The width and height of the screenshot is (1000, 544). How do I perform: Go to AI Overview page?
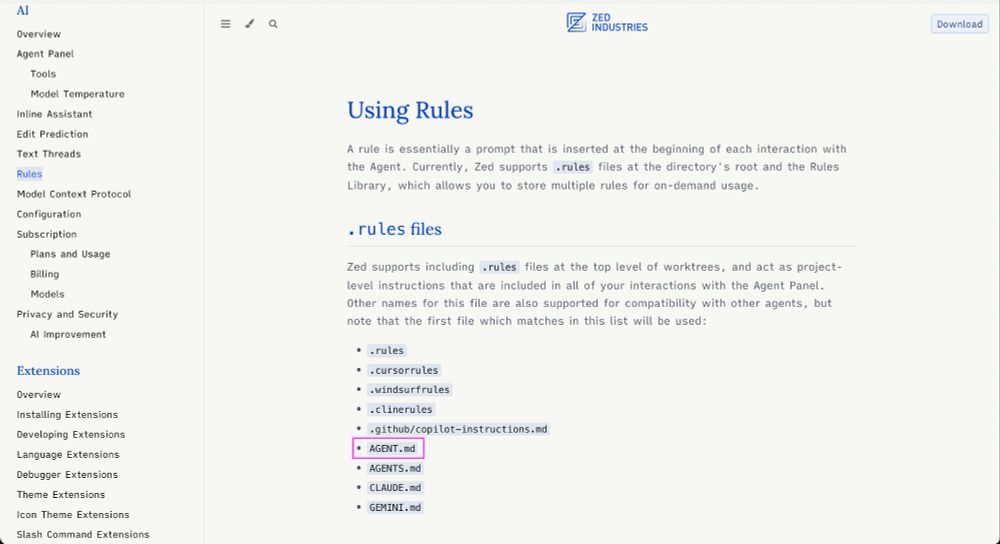(x=39, y=34)
